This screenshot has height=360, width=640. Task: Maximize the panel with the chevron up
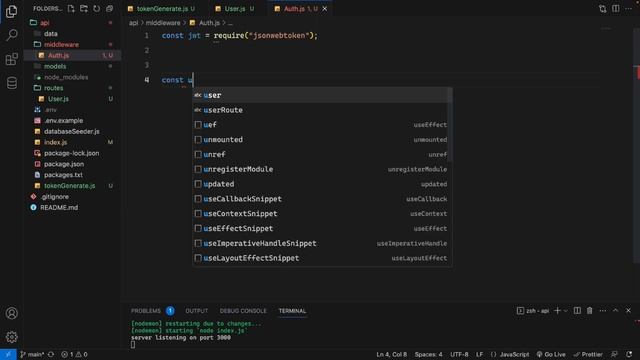(616, 311)
